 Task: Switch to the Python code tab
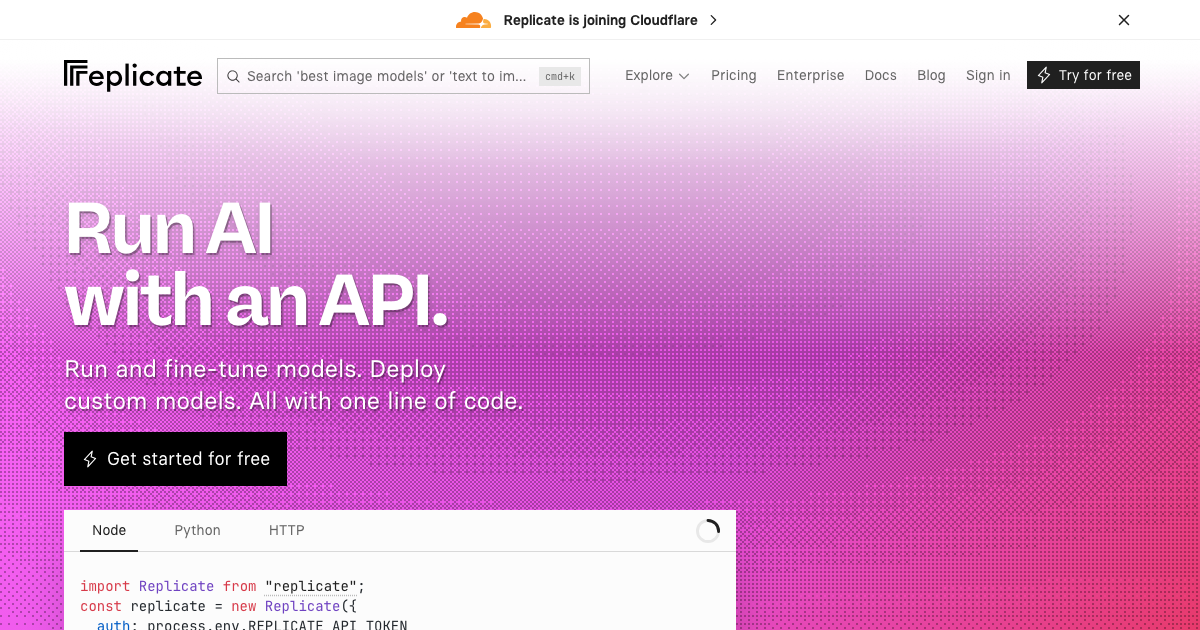(197, 530)
